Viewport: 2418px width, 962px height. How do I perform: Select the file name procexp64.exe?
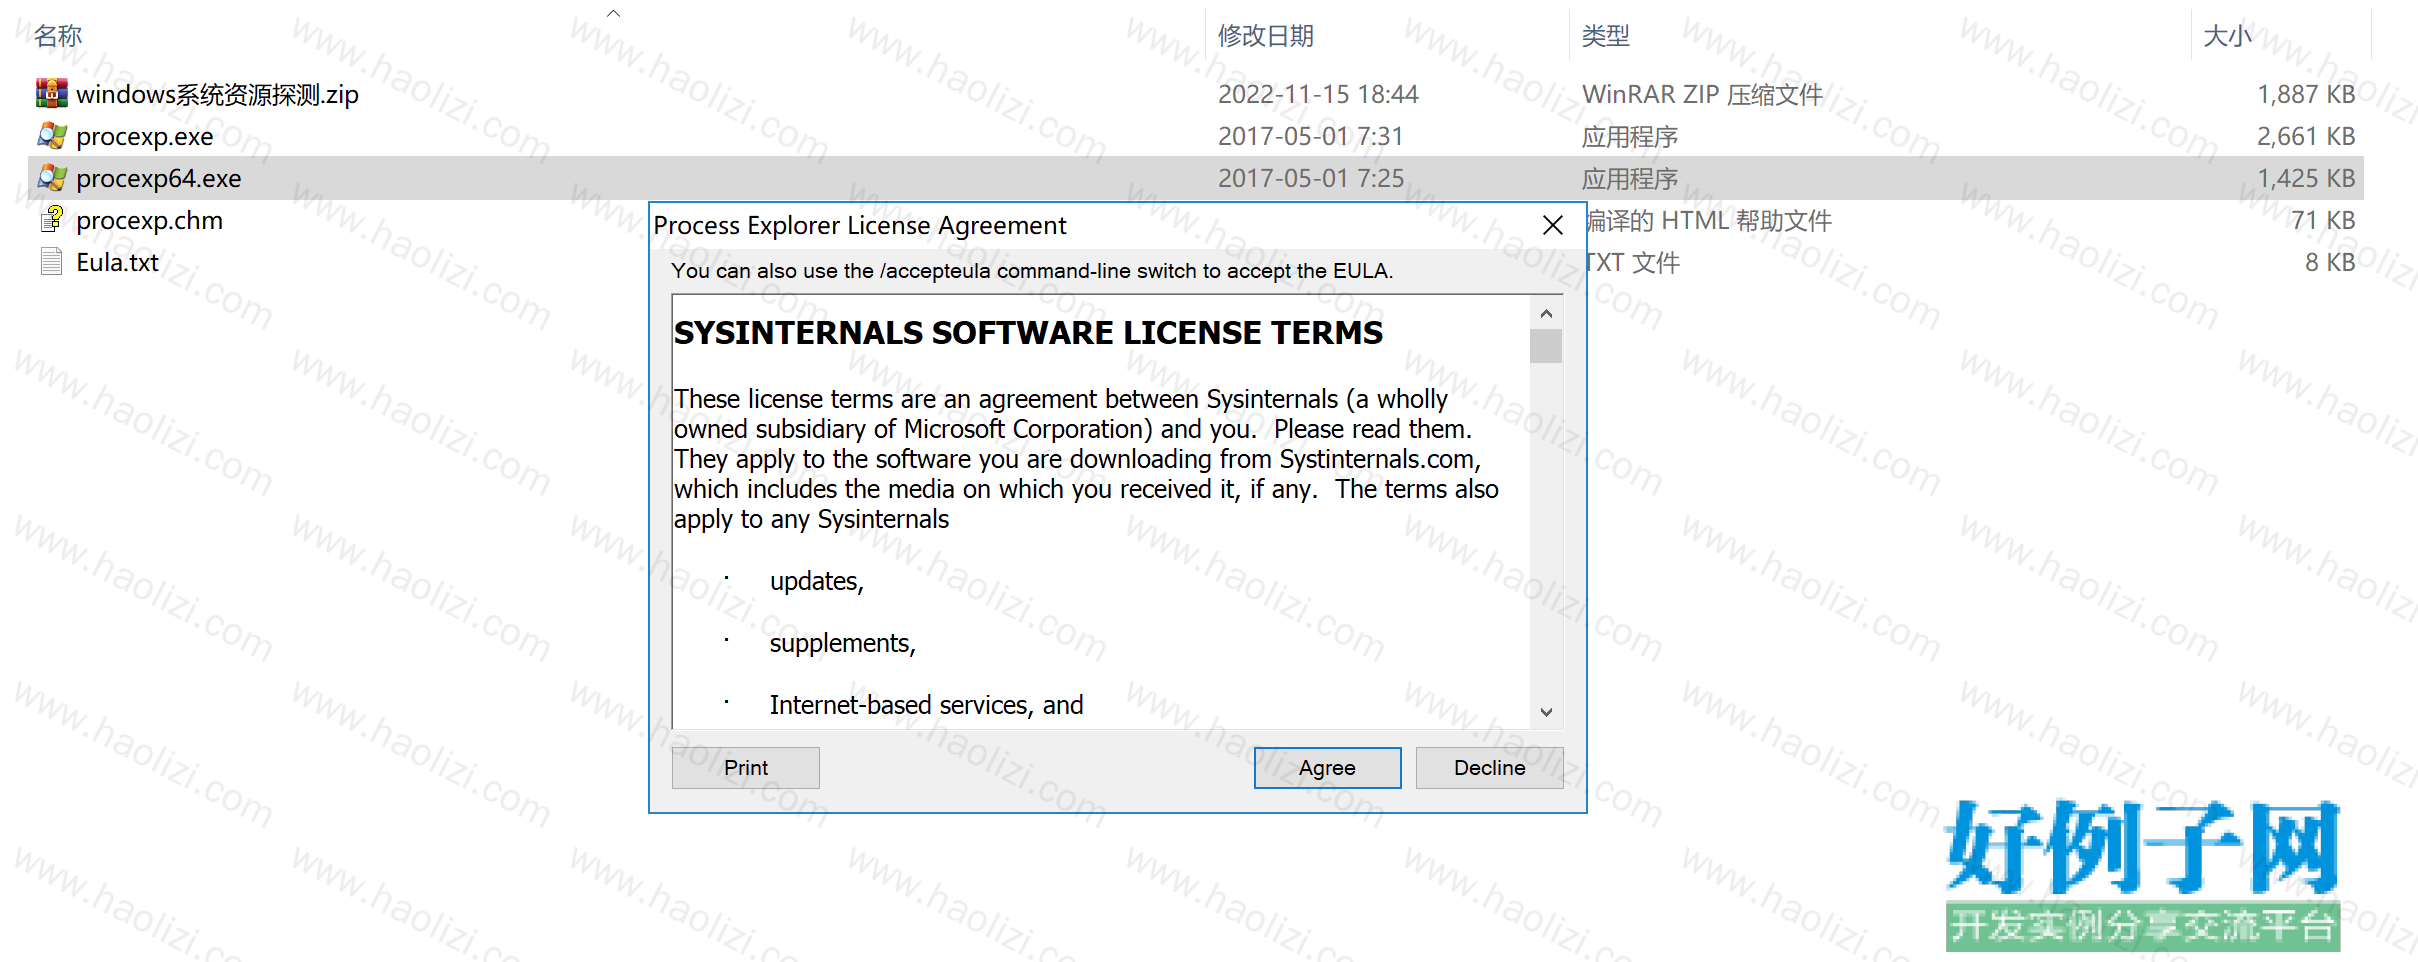(x=159, y=178)
